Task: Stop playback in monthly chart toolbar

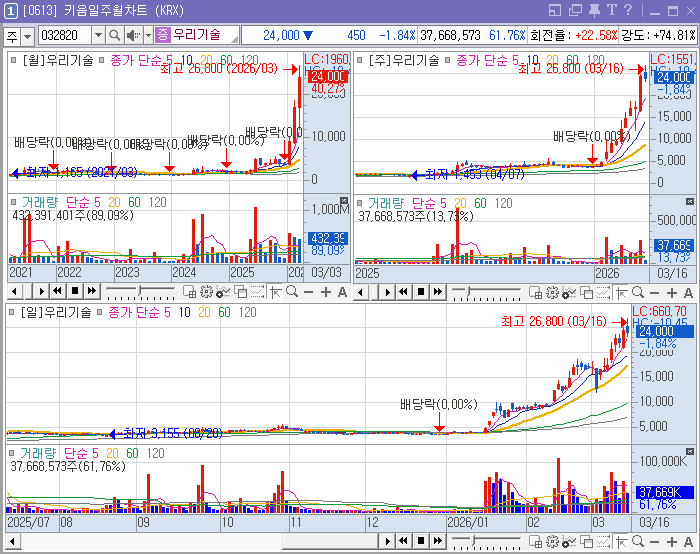Action: coord(75,291)
